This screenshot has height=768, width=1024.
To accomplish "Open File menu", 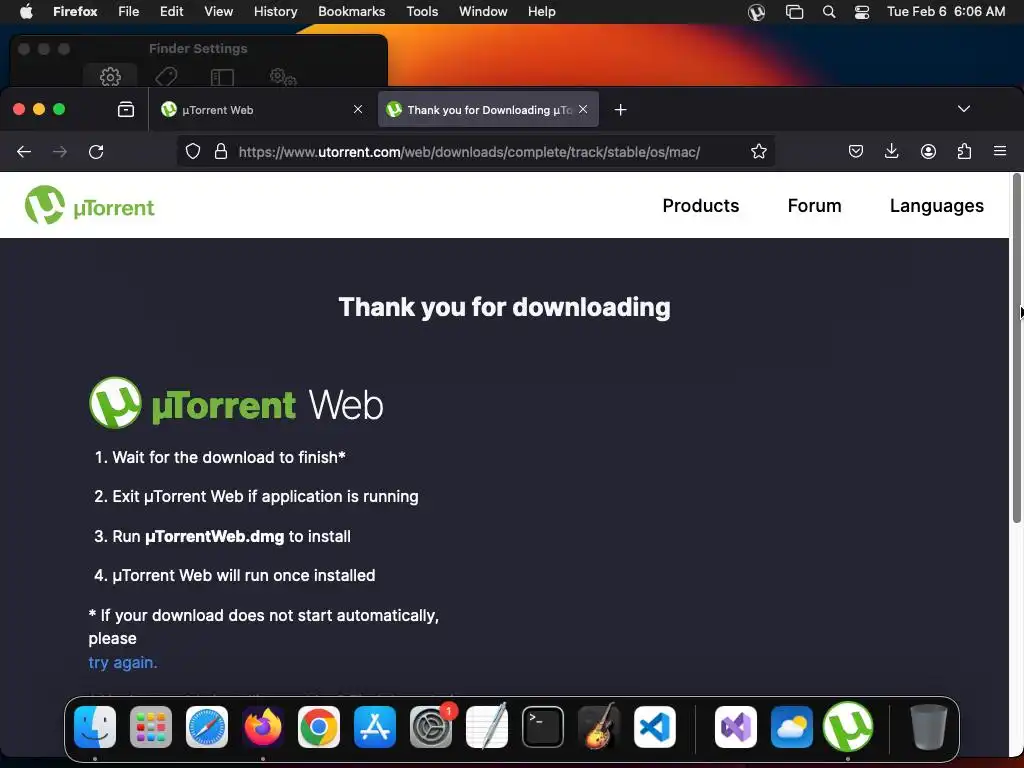I will [129, 11].
